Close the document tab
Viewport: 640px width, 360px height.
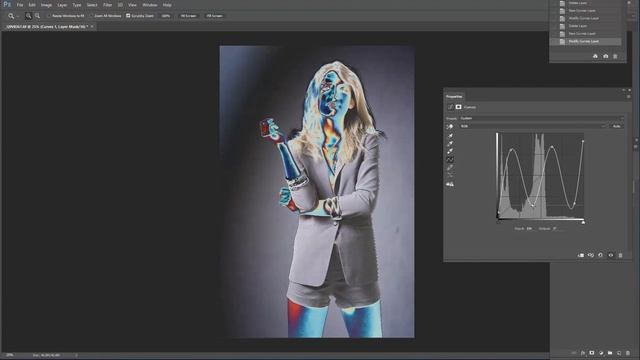click(x=92, y=27)
